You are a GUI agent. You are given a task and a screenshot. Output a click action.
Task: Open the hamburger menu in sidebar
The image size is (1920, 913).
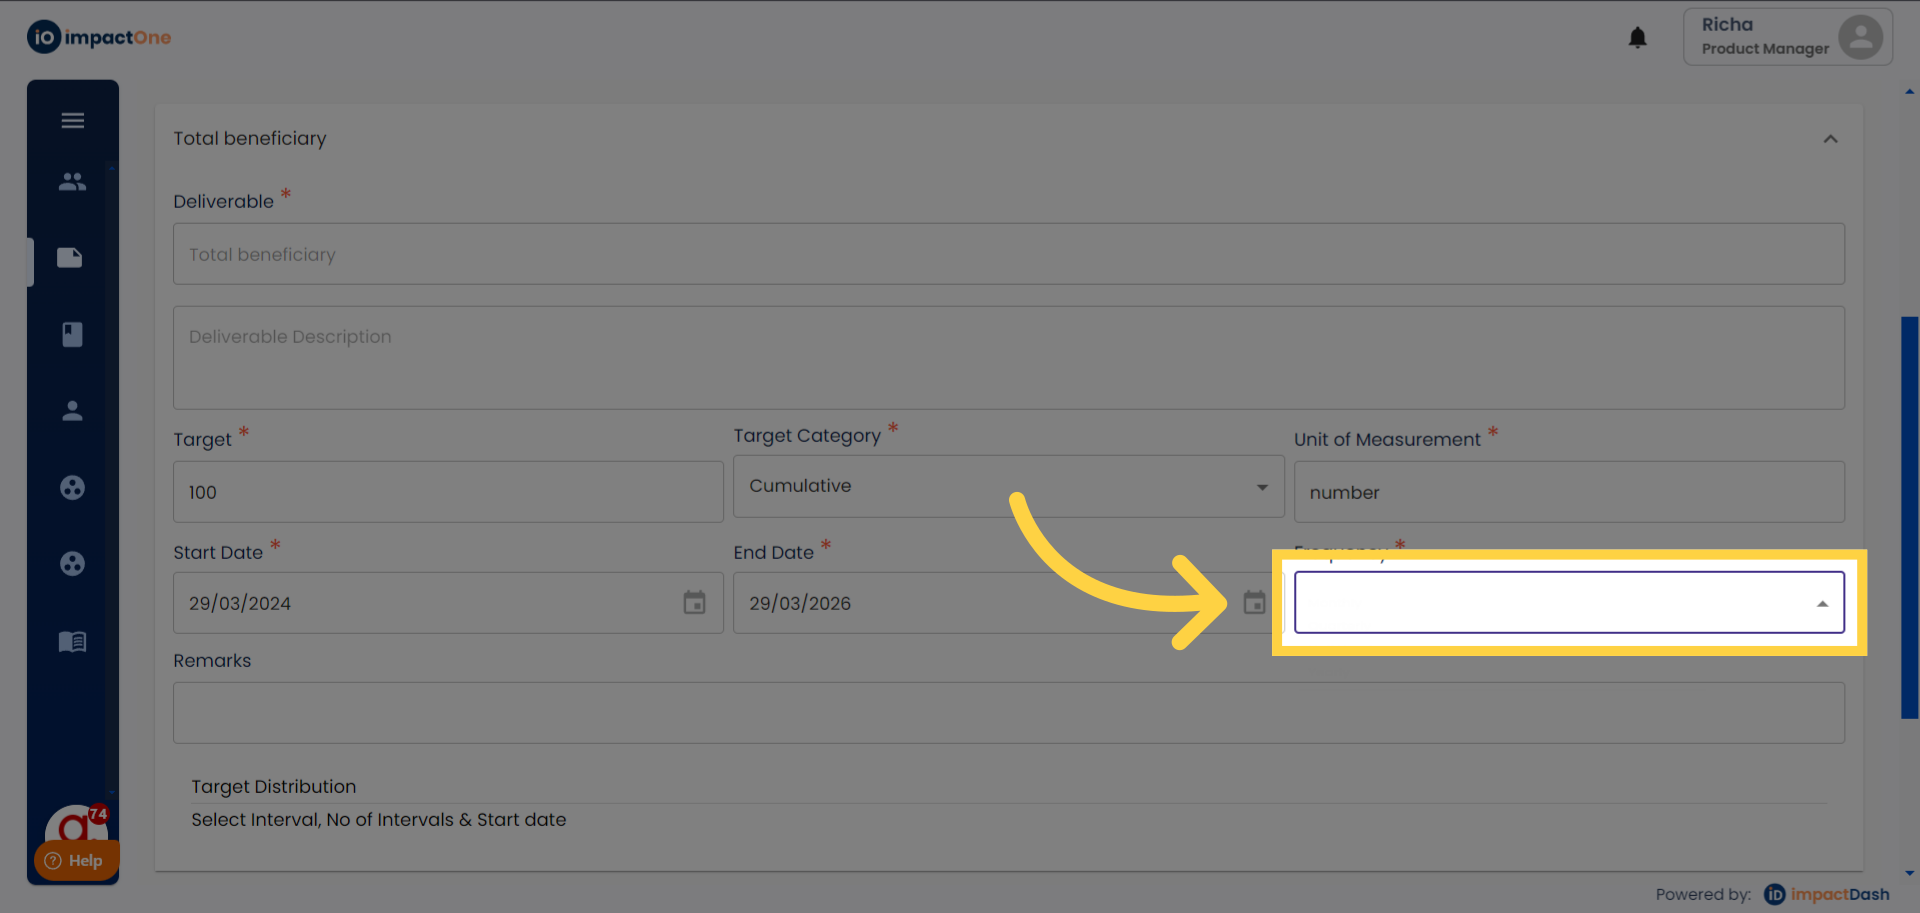pyautogui.click(x=72, y=121)
